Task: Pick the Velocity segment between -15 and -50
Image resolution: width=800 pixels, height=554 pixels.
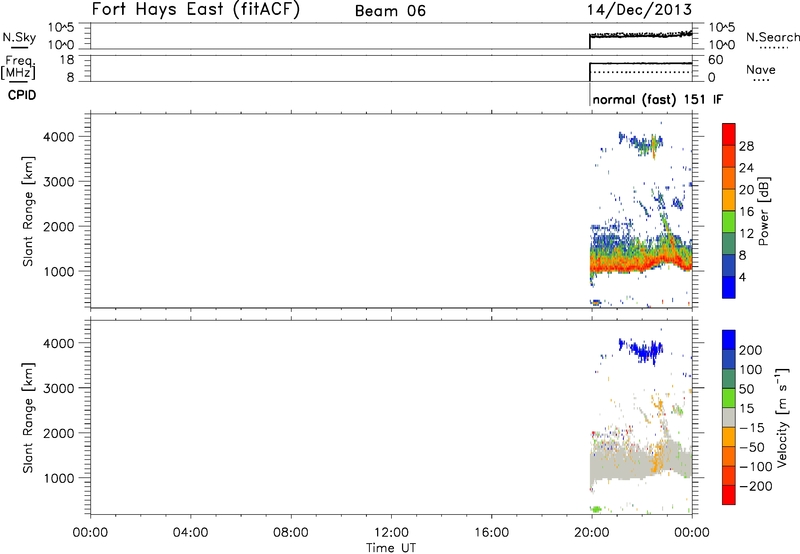Action: 729,437
